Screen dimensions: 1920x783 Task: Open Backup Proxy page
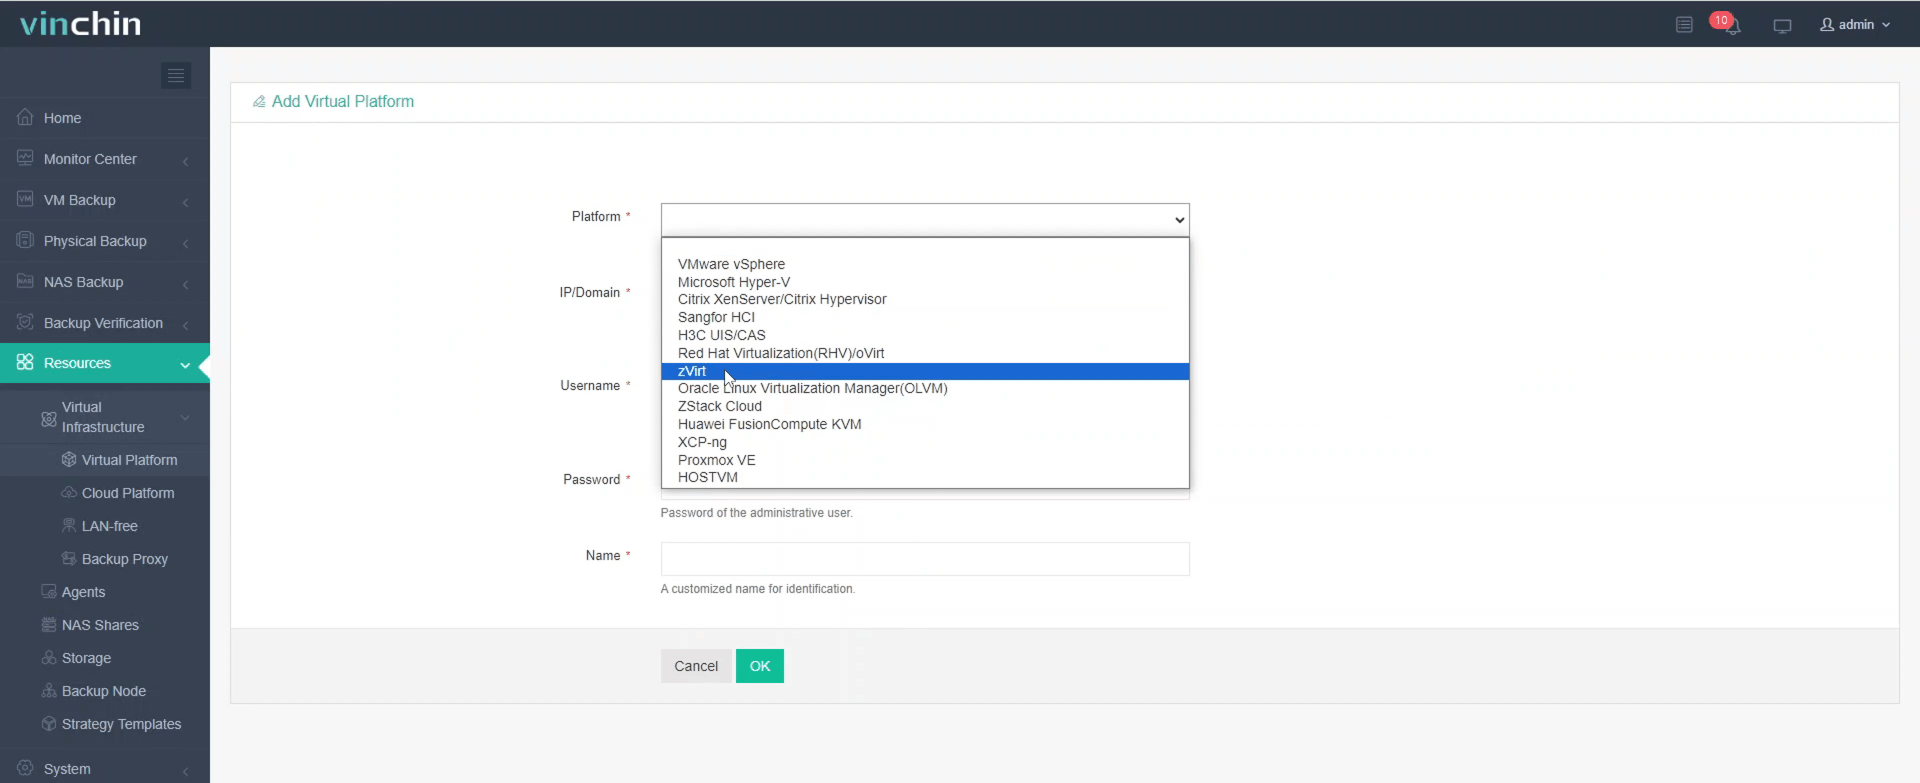[125, 559]
